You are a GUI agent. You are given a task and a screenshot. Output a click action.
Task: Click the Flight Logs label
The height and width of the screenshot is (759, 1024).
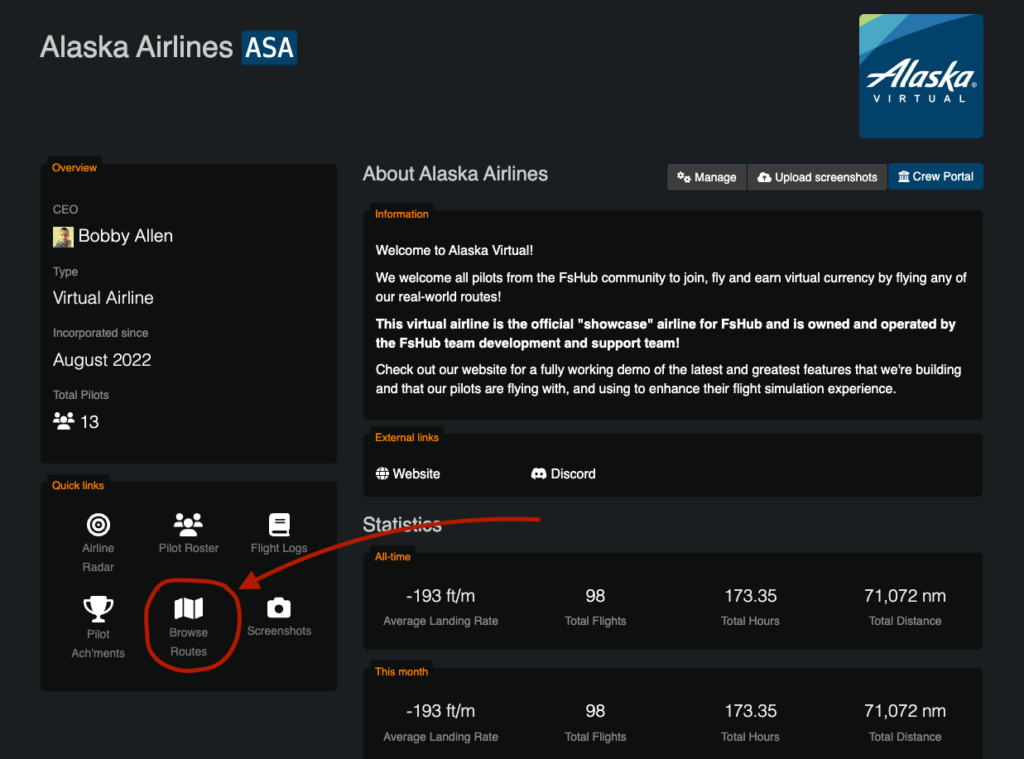(x=279, y=548)
